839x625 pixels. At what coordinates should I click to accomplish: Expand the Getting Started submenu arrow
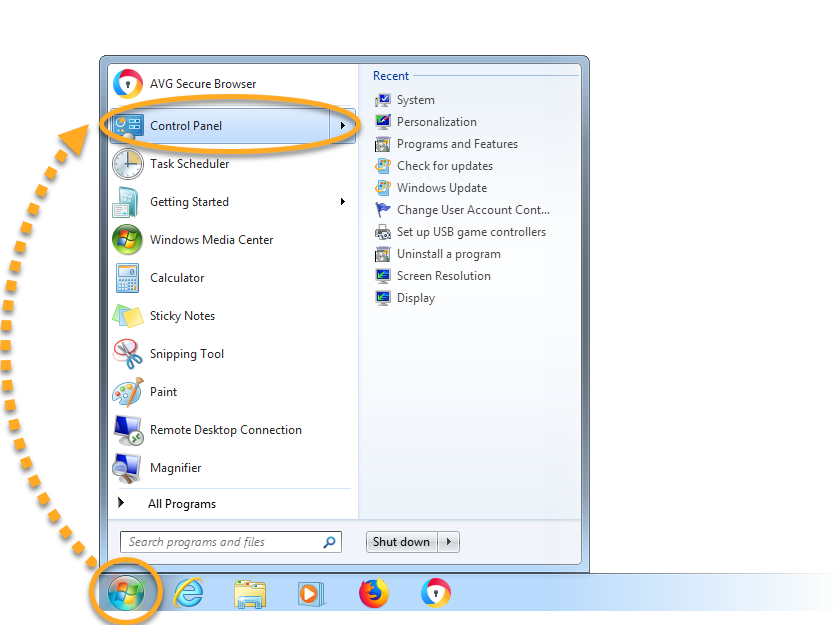coord(342,202)
